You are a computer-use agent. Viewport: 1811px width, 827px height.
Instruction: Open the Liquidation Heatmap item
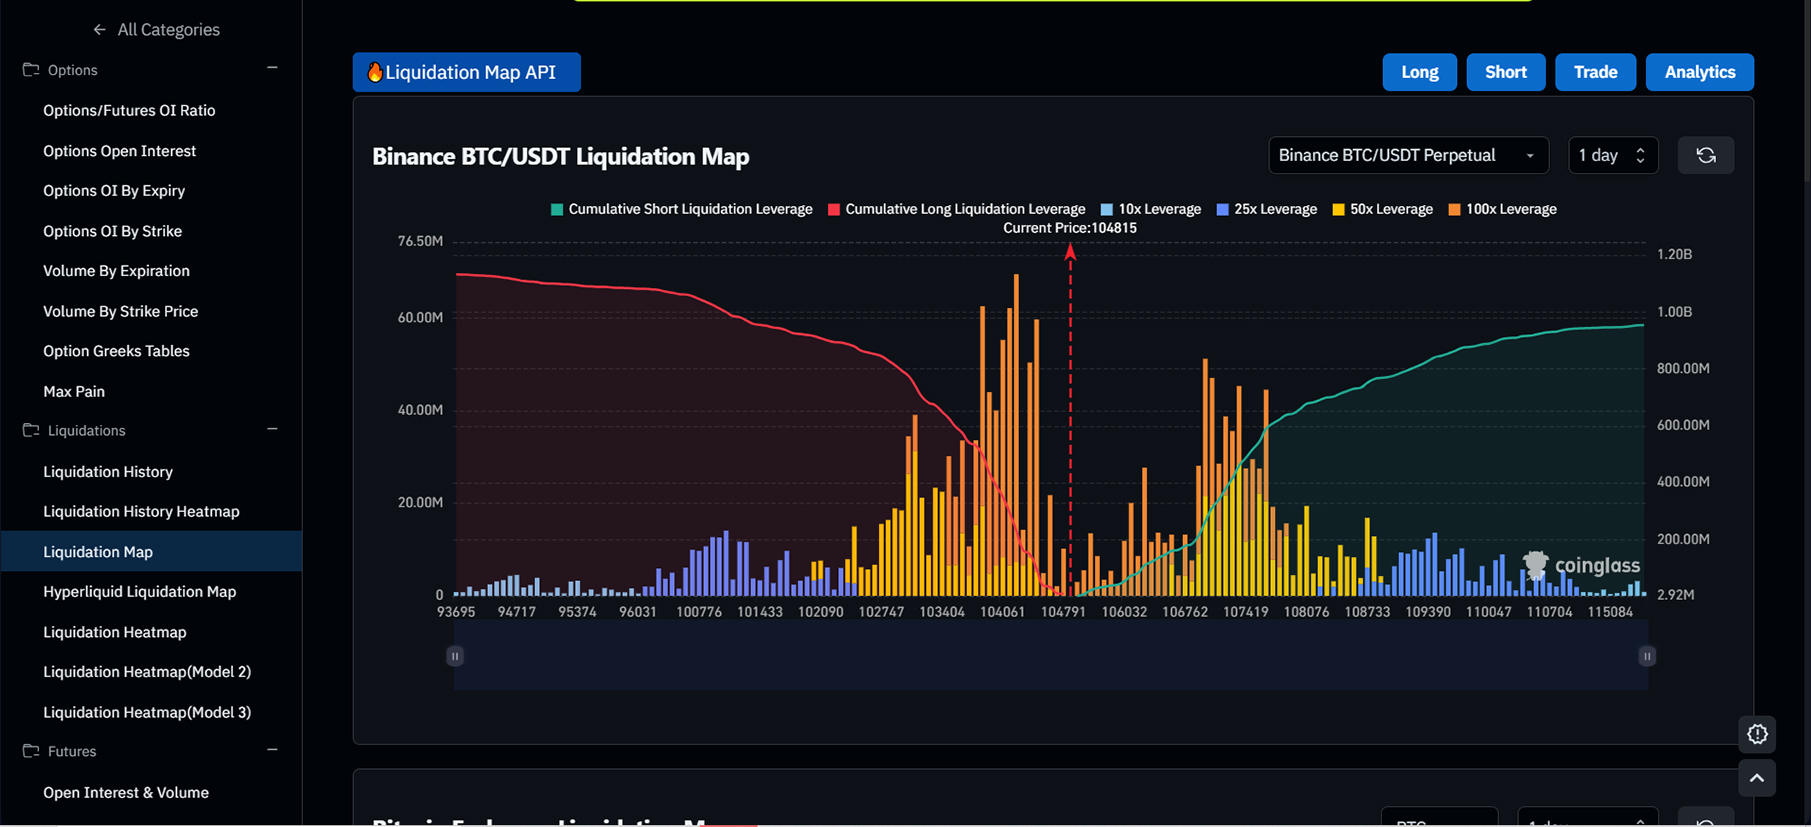(x=115, y=632)
